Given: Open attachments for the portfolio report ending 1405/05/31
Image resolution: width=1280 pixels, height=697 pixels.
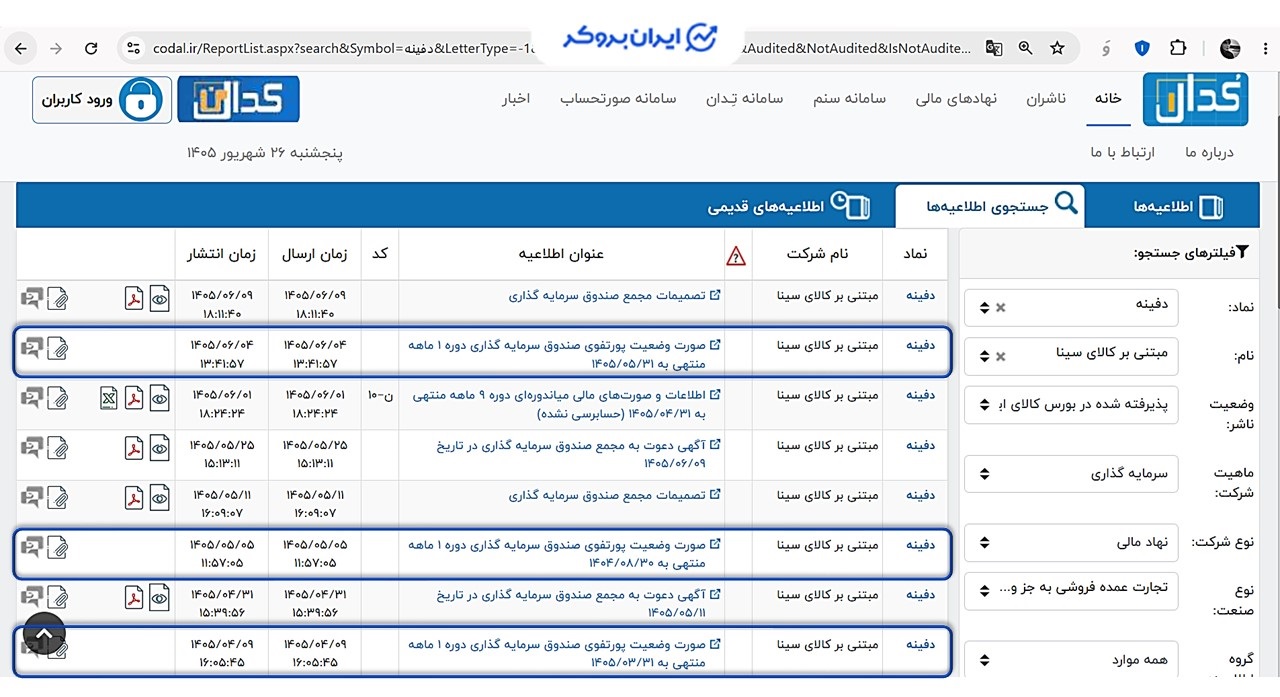Looking at the screenshot, I should [59, 347].
